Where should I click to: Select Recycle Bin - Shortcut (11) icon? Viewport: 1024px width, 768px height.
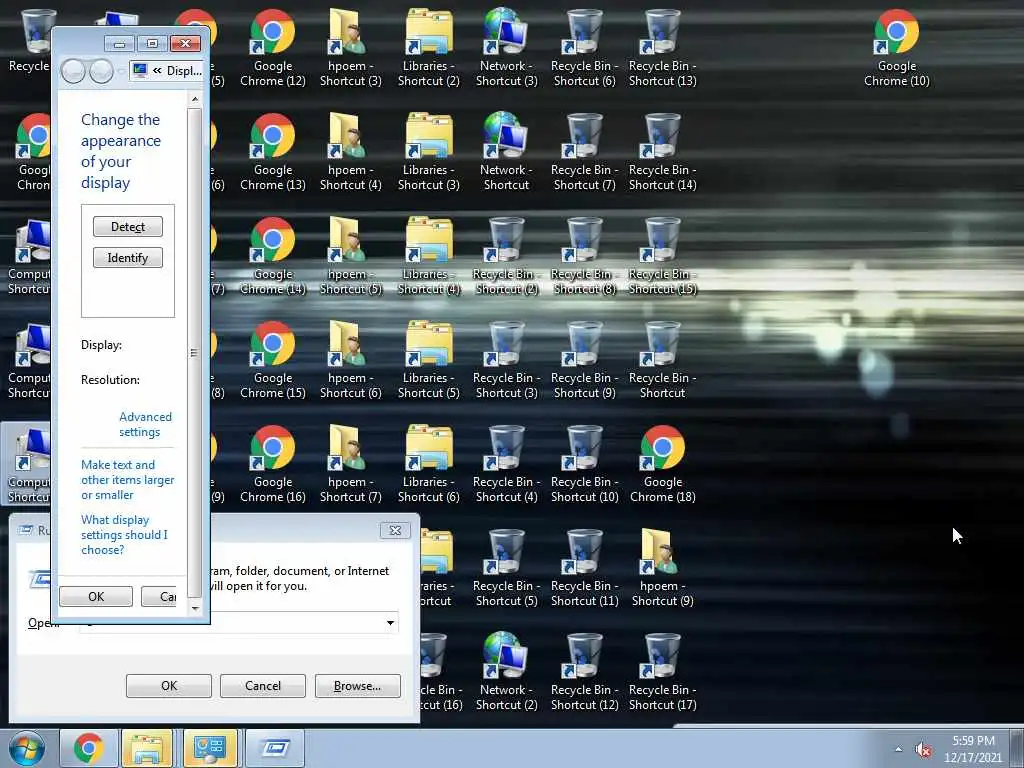584,568
